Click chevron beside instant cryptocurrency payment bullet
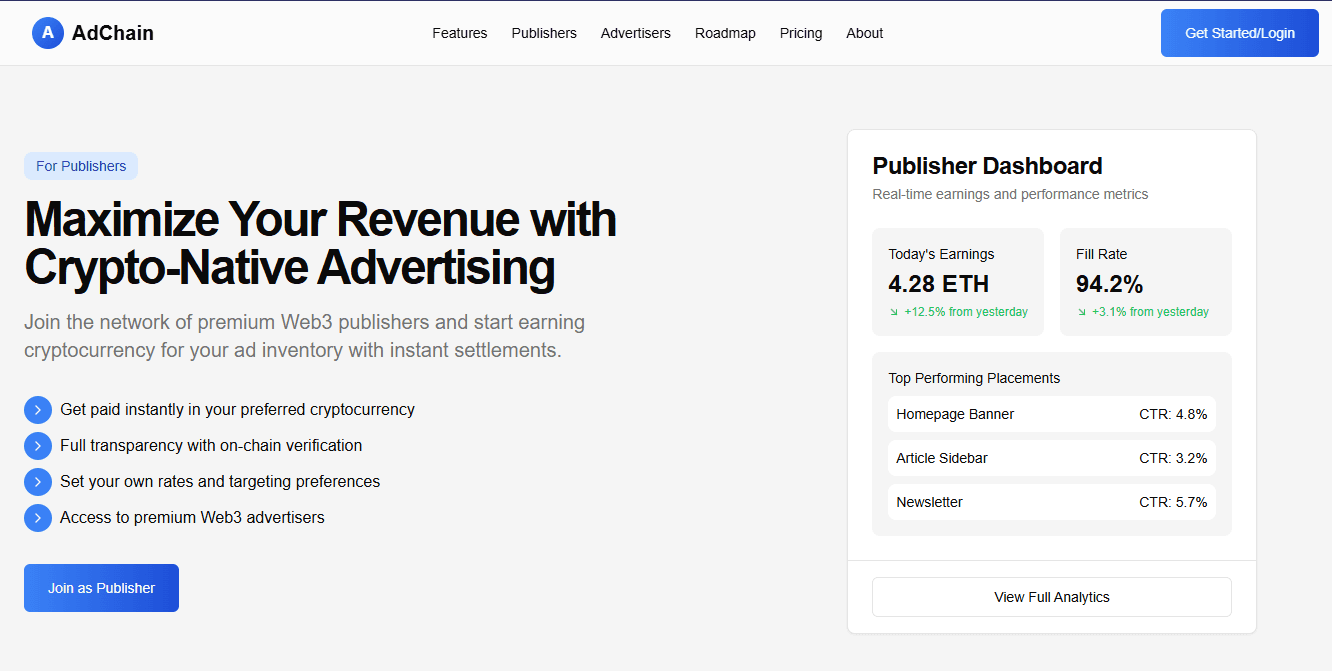The height and width of the screenshot is (671, 1332). tap(37, 410)
